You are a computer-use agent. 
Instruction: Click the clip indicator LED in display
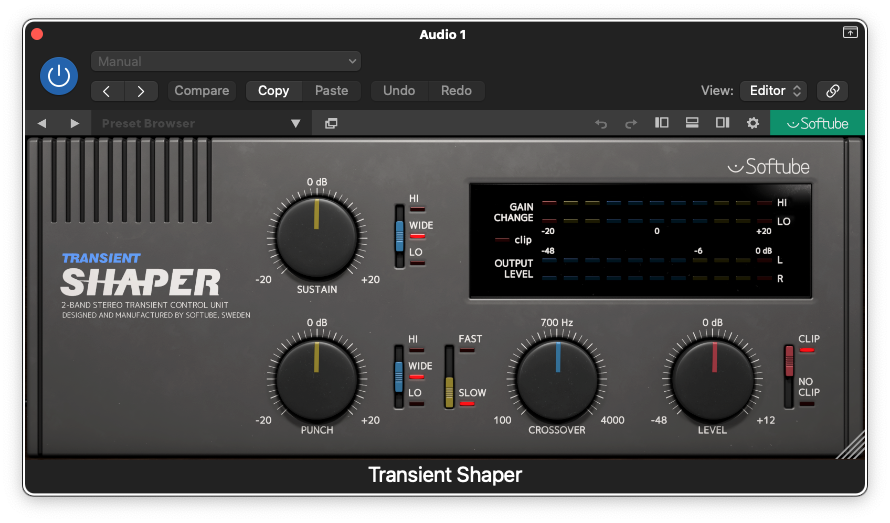pos(502,240)
